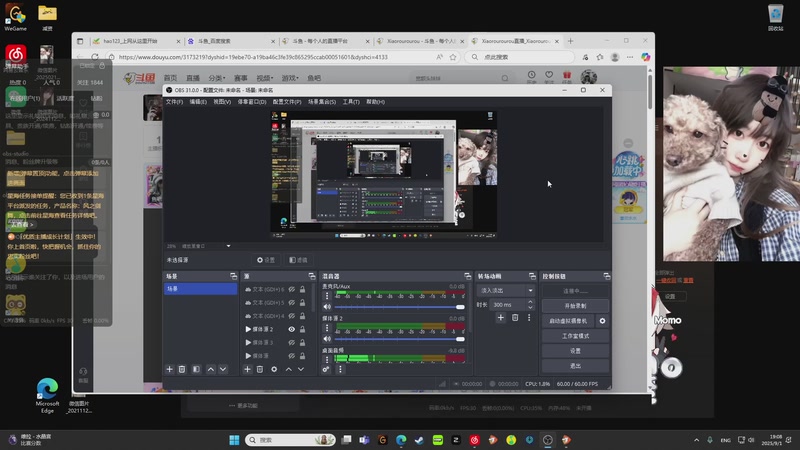Hide the 媒体源 2 source
The height and width of the screenshot is (450, 800).
[291, 329]
